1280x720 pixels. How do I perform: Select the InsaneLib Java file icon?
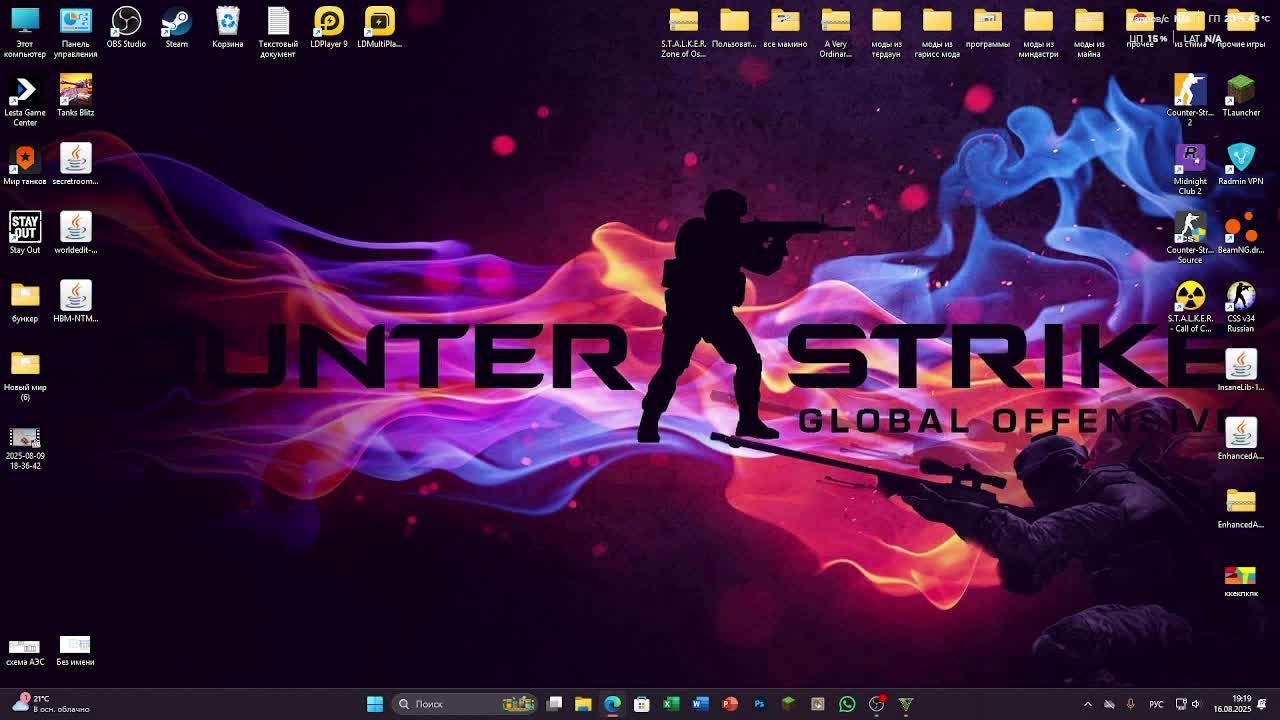point(1241,370)
